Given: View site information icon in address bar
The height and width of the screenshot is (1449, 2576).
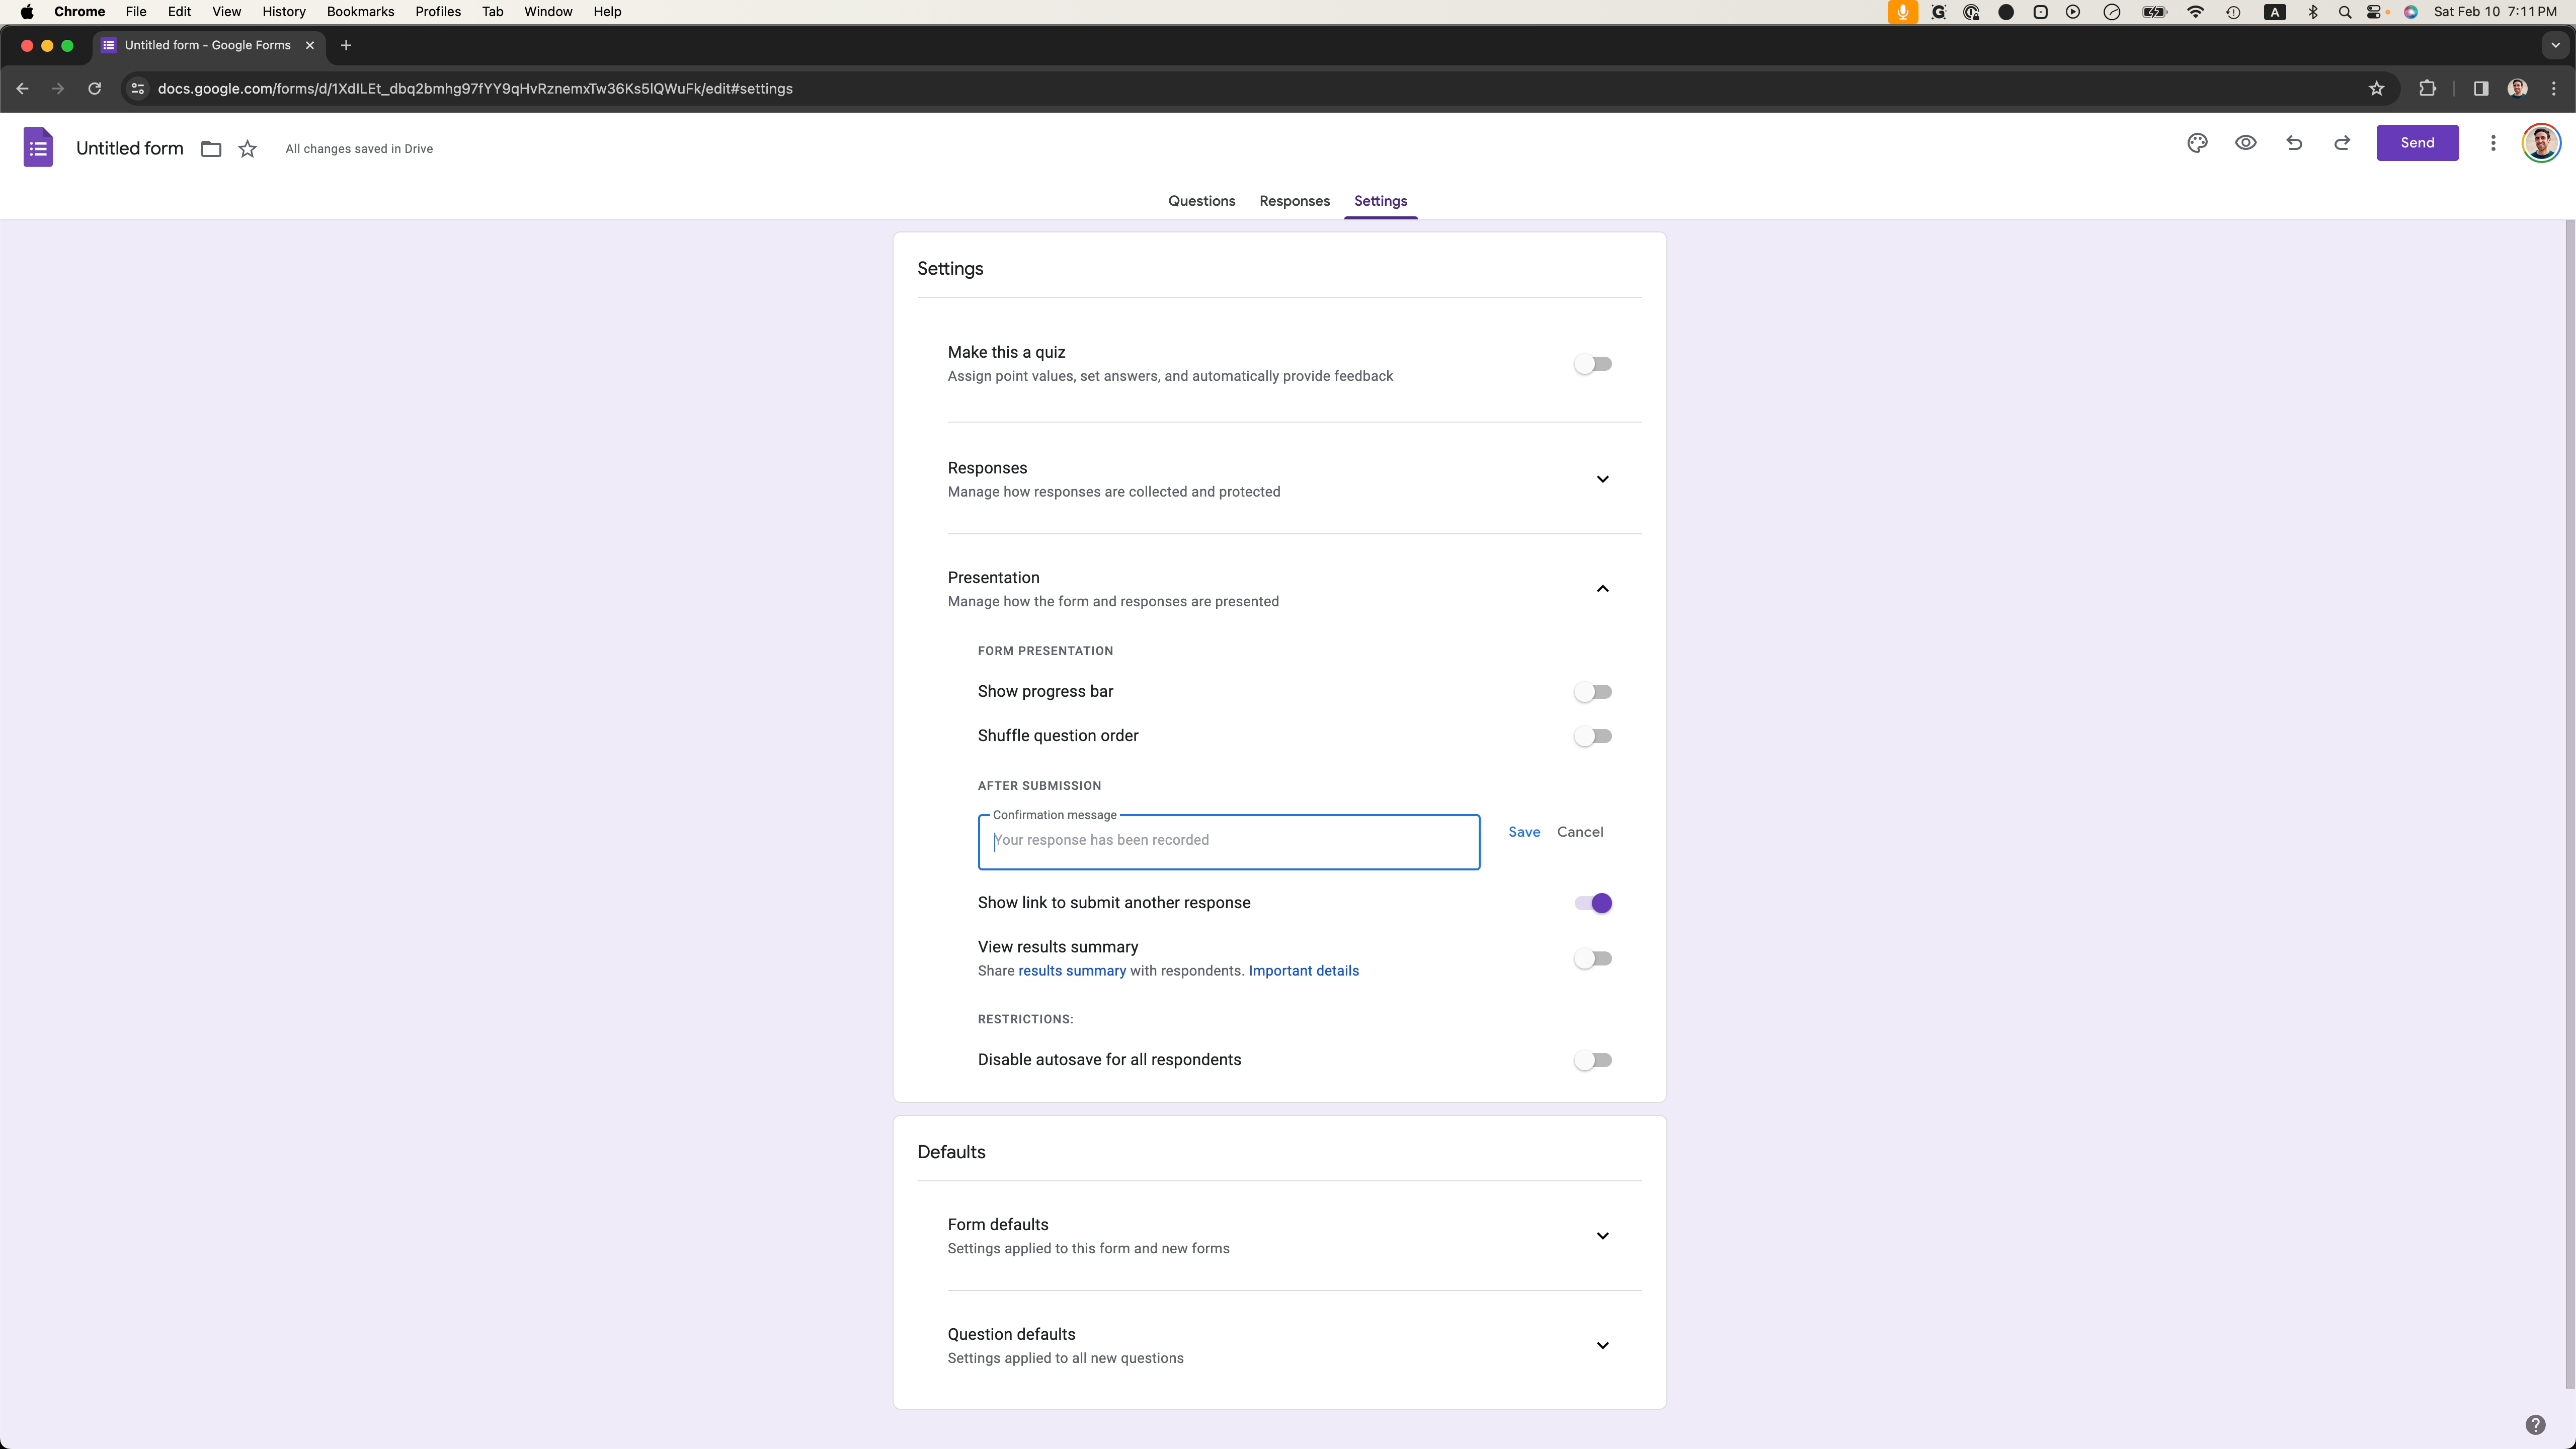Looking at the screenshot, I should click(x=138, y=89).
